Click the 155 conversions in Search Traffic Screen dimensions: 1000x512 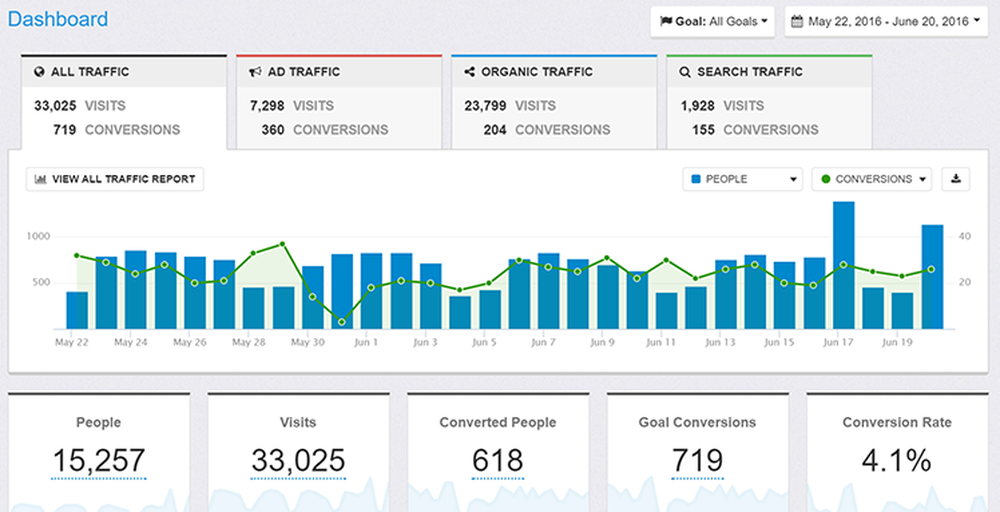(703, 130)
